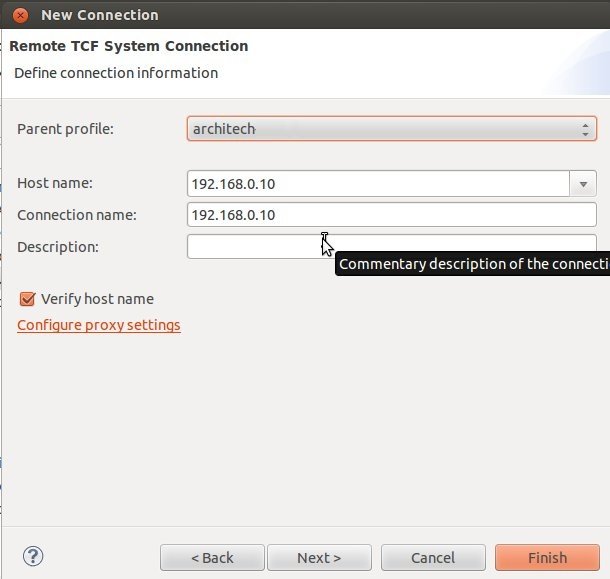
Task: Click the New Connection title bar
Action: 305,15
